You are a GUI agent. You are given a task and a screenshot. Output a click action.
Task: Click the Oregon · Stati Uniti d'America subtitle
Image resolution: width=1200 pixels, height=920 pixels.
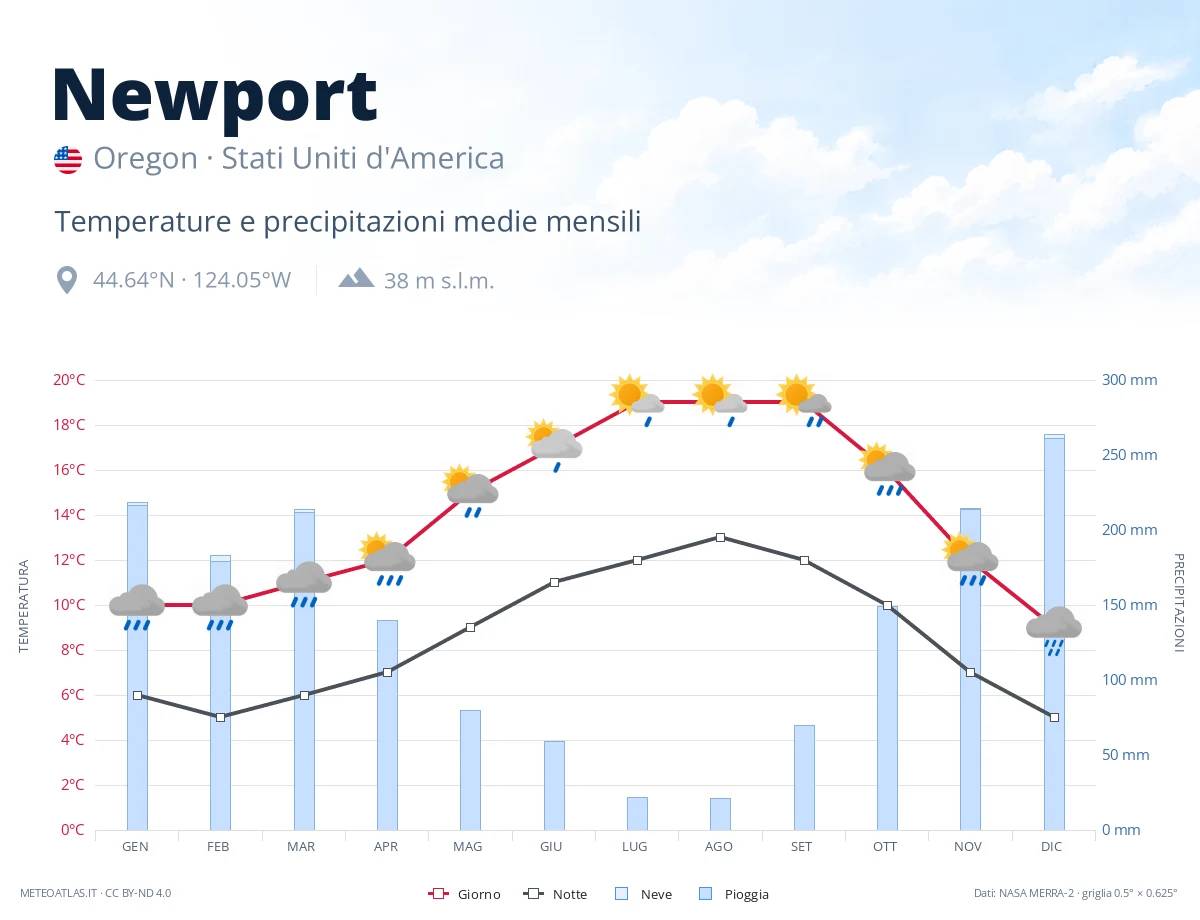tap(299, 158)
